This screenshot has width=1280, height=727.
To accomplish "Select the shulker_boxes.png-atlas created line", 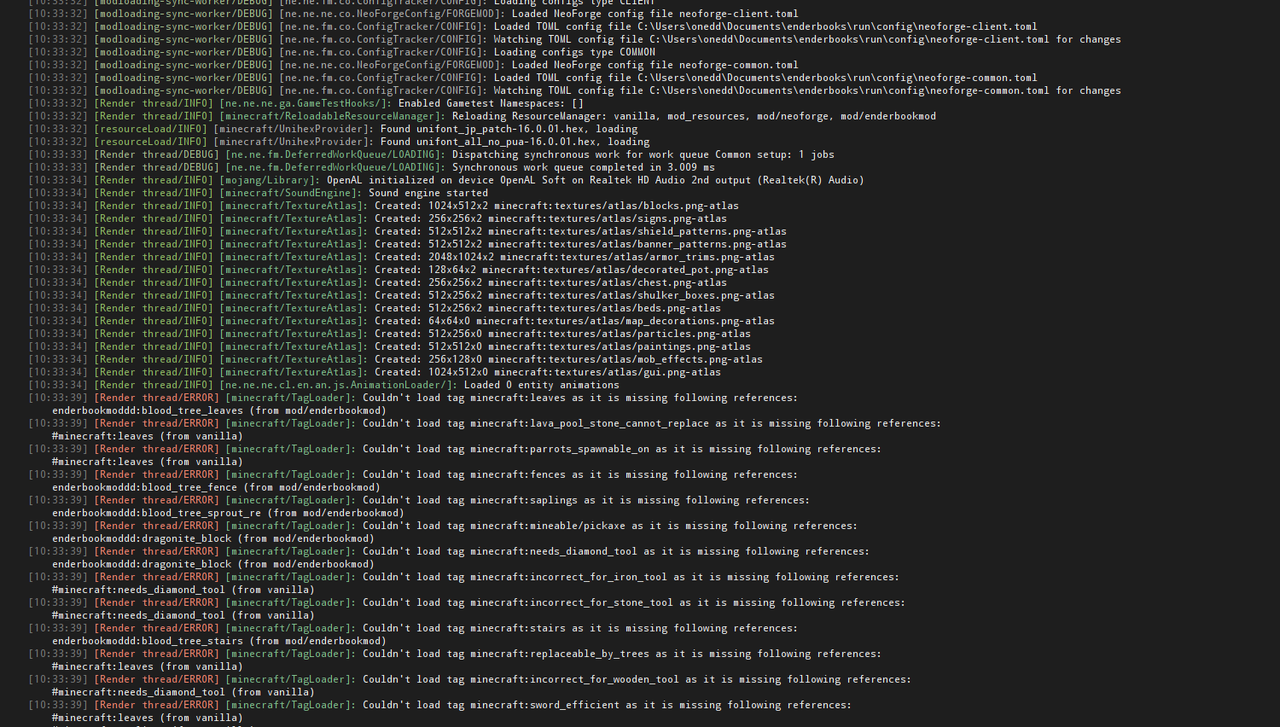I will 401,295.
